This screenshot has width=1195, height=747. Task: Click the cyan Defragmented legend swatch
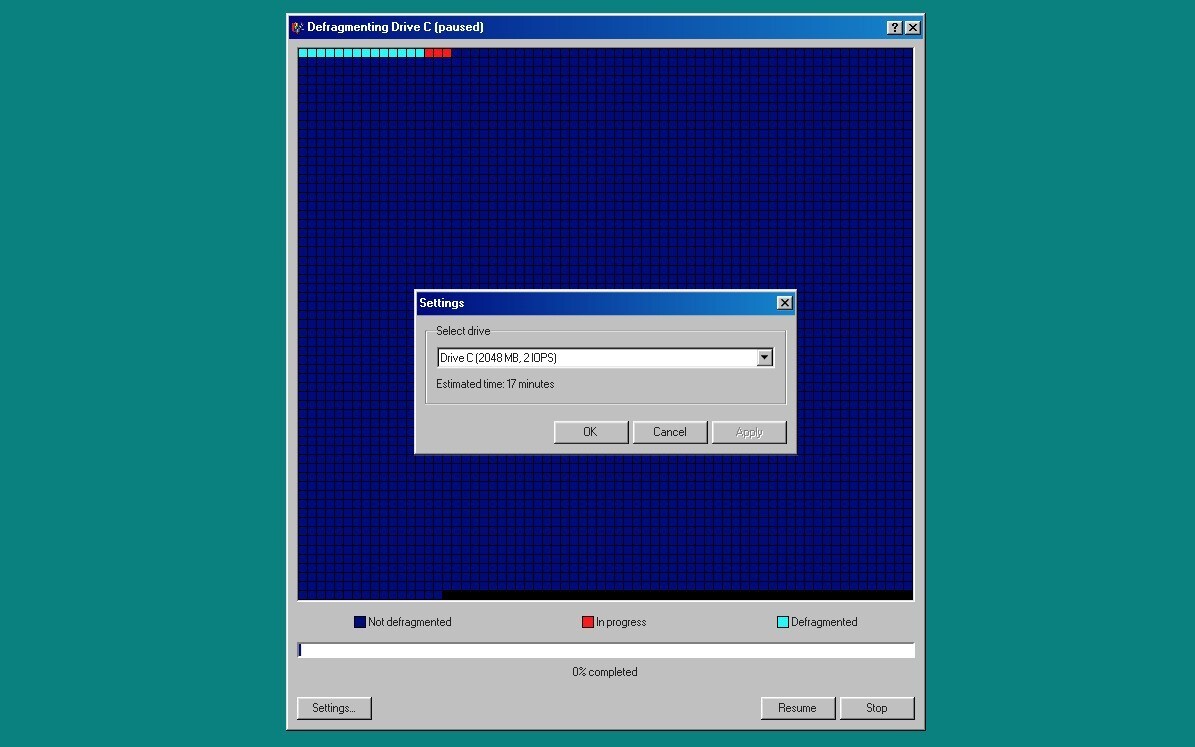[781, 621]
